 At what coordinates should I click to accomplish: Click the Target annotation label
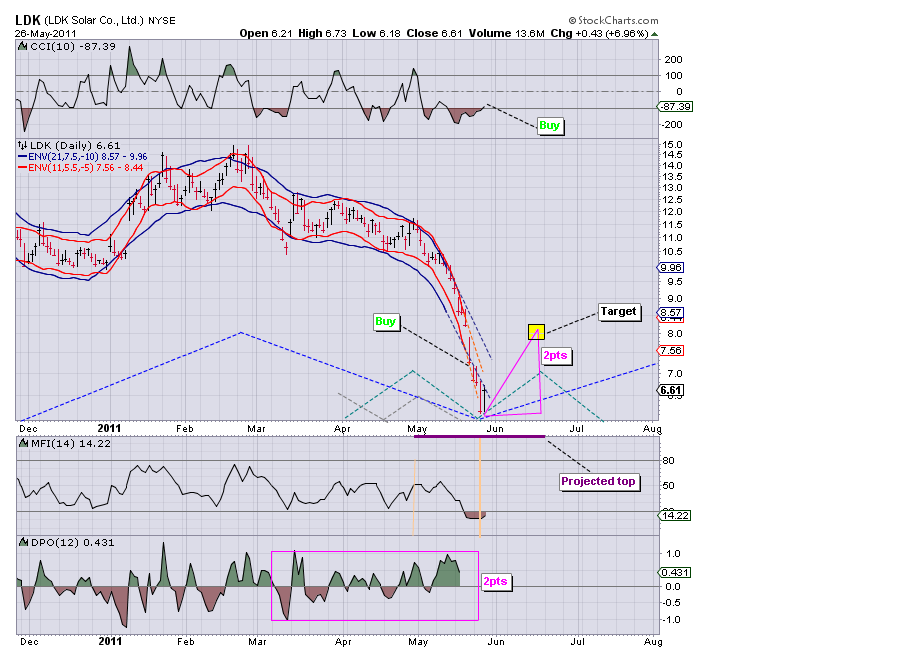click(x=619, y=311)
